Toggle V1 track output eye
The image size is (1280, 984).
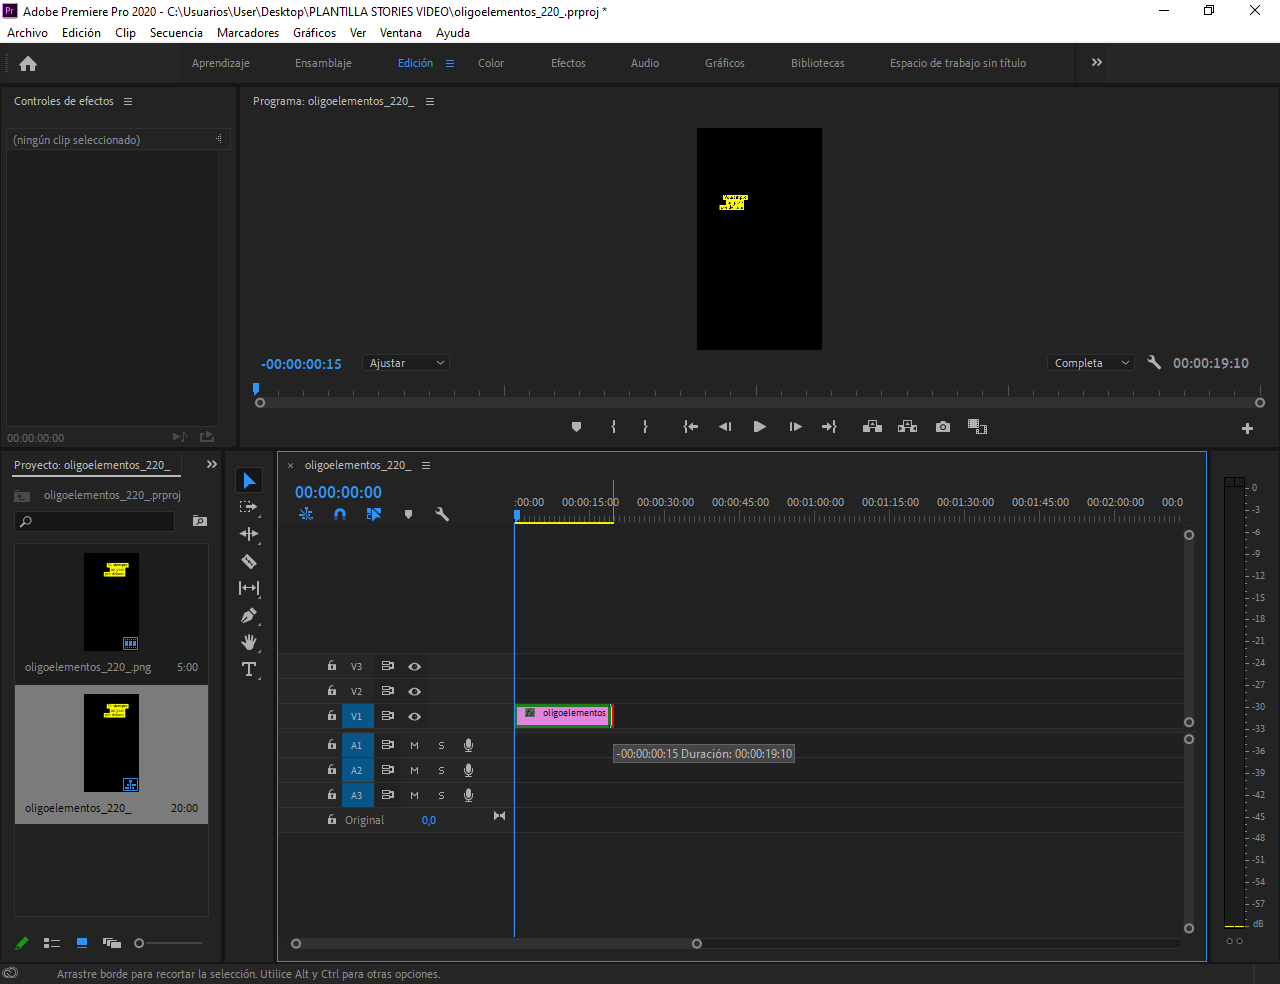tap(414, 716)
